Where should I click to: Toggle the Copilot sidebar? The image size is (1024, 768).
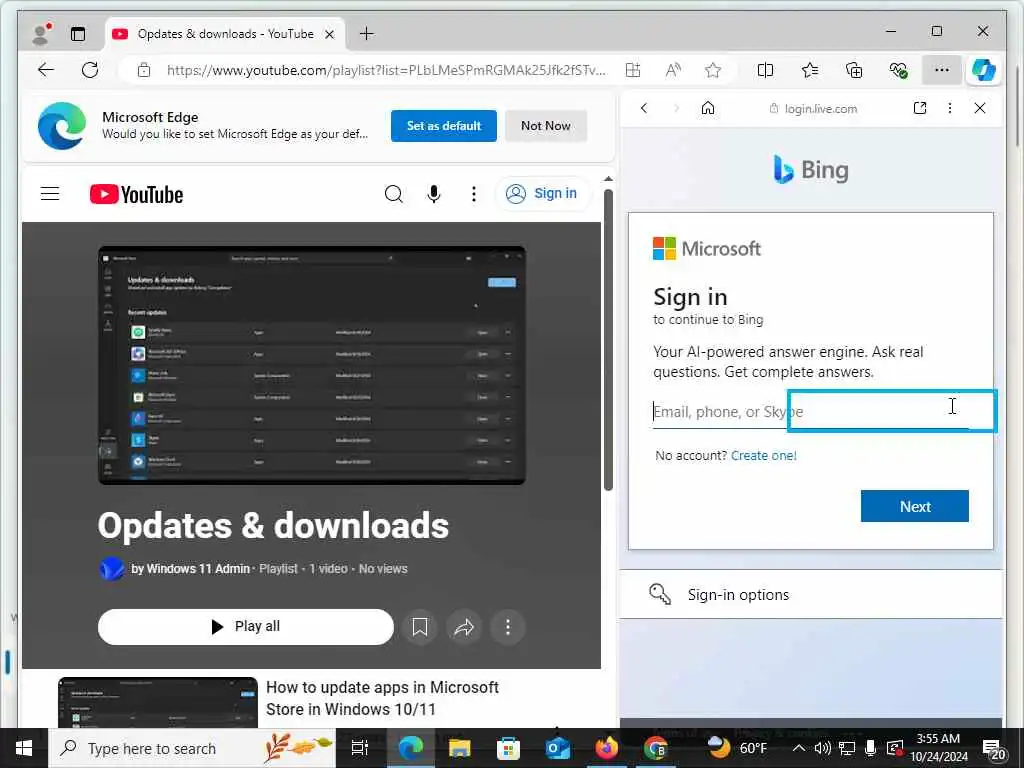[984, 70]
